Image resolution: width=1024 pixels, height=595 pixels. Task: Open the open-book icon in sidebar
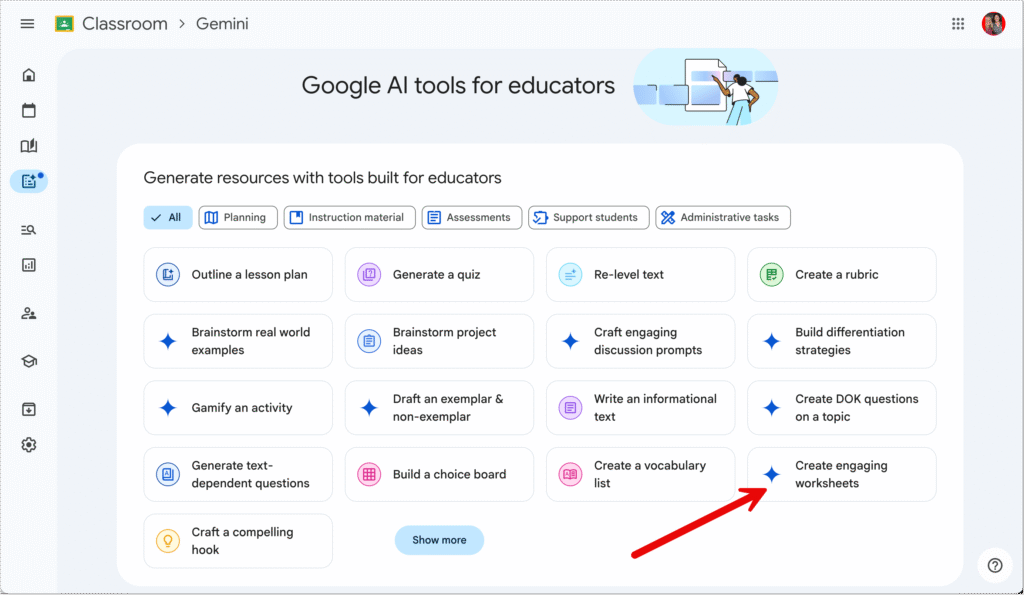point(29,146)
